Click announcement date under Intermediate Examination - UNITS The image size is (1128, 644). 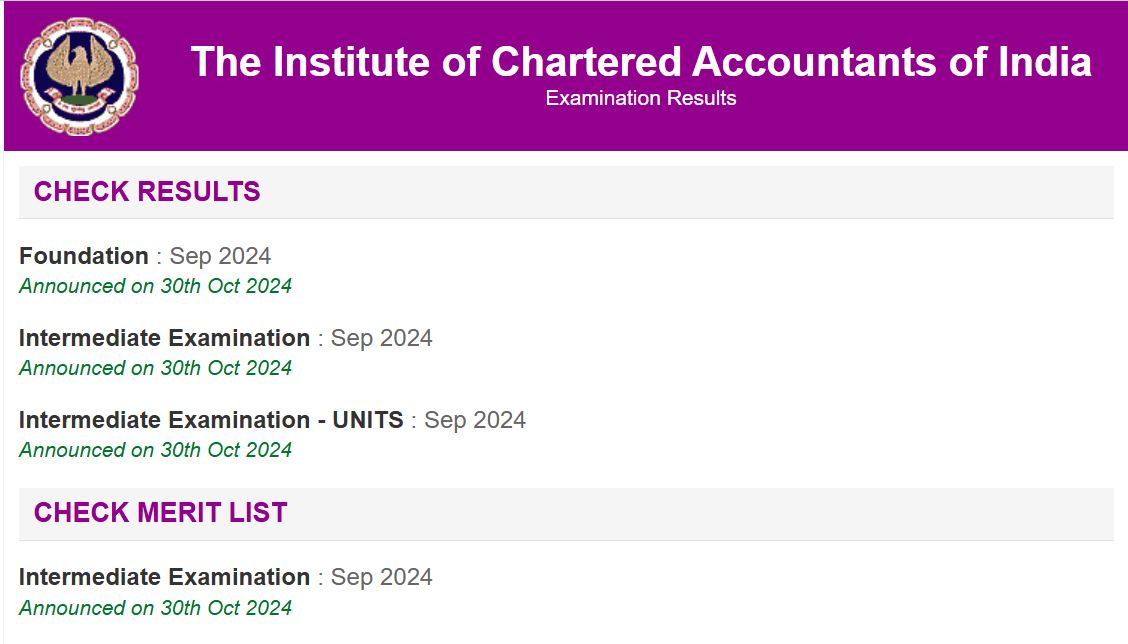(155, 450)
